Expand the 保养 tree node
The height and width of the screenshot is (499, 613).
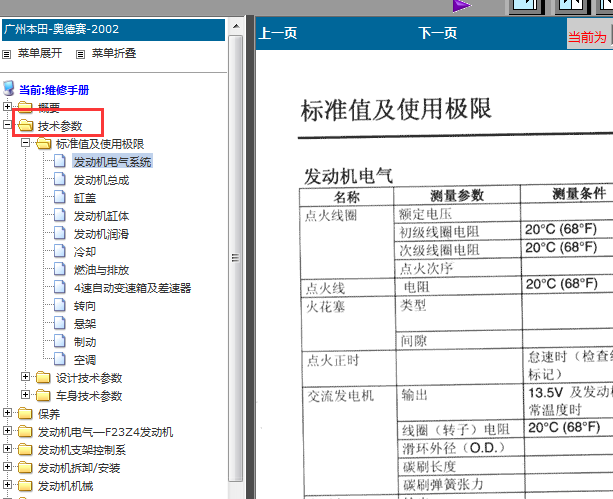coord(7,412)
